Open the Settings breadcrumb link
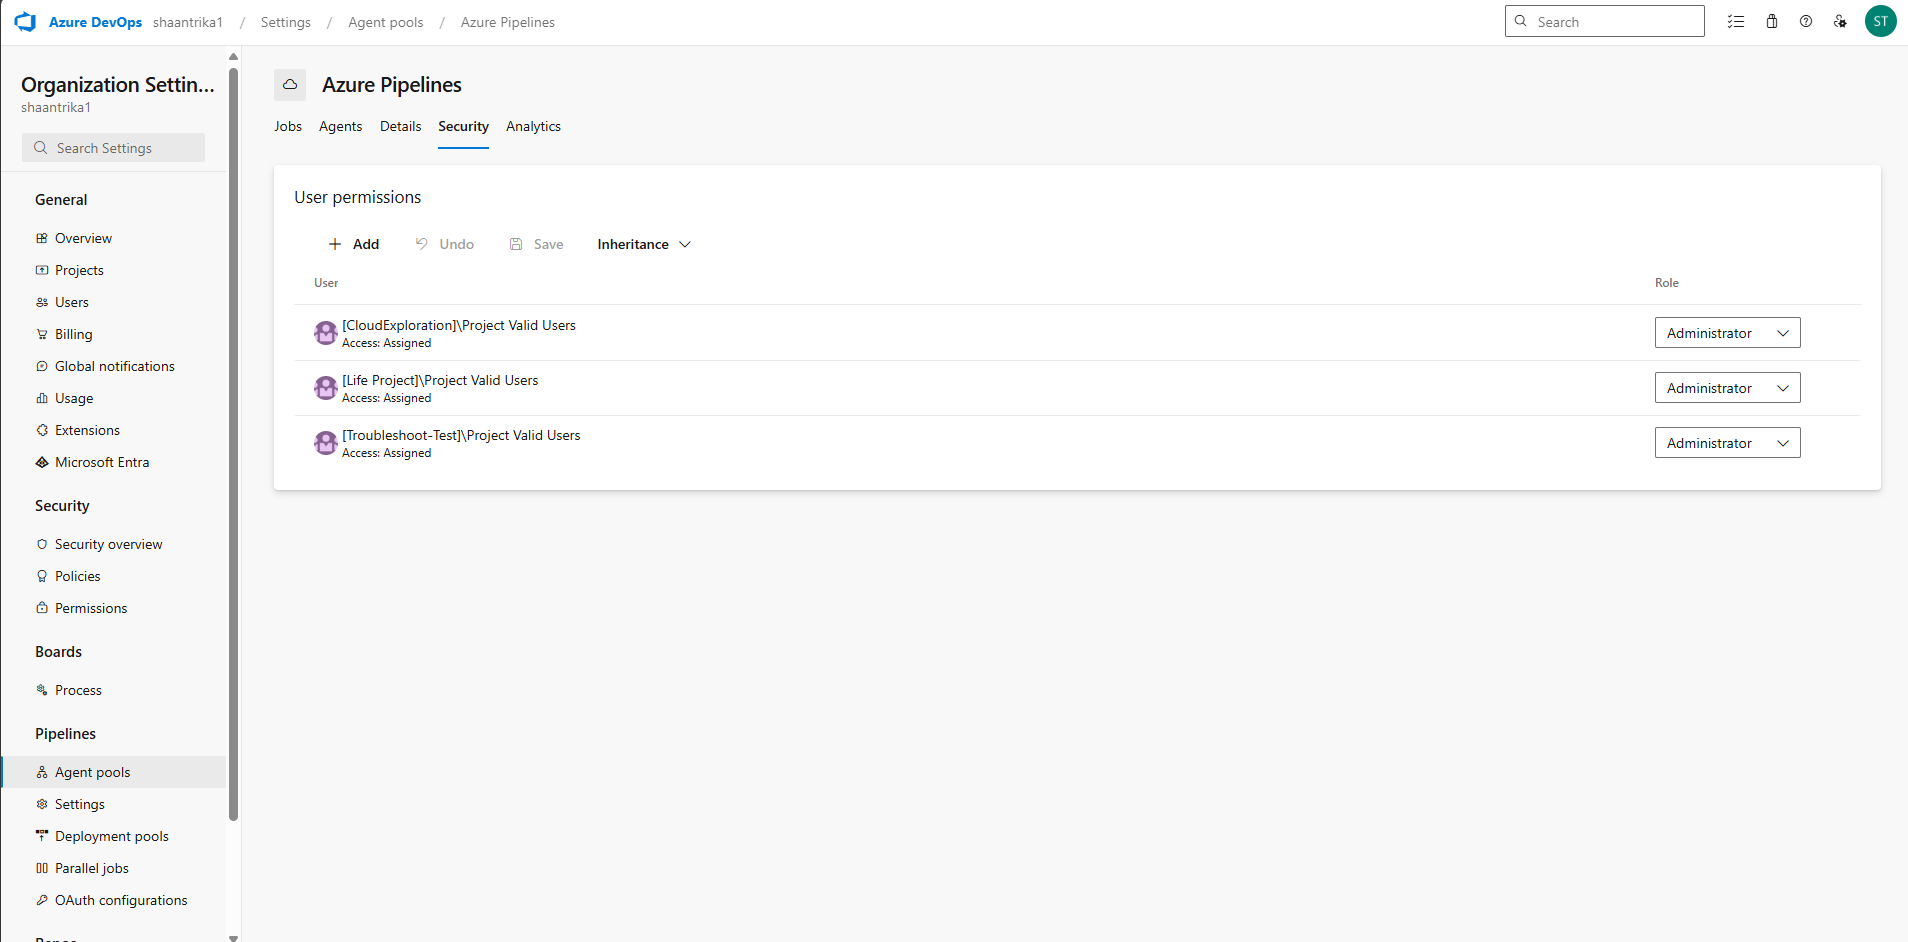The image size is (1908, 942). 286,22
